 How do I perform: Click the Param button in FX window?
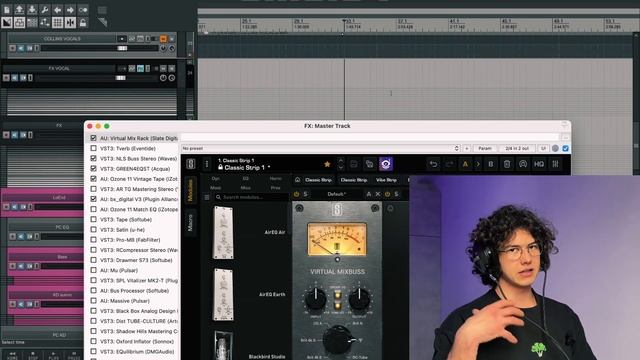(x=484, y=149)
